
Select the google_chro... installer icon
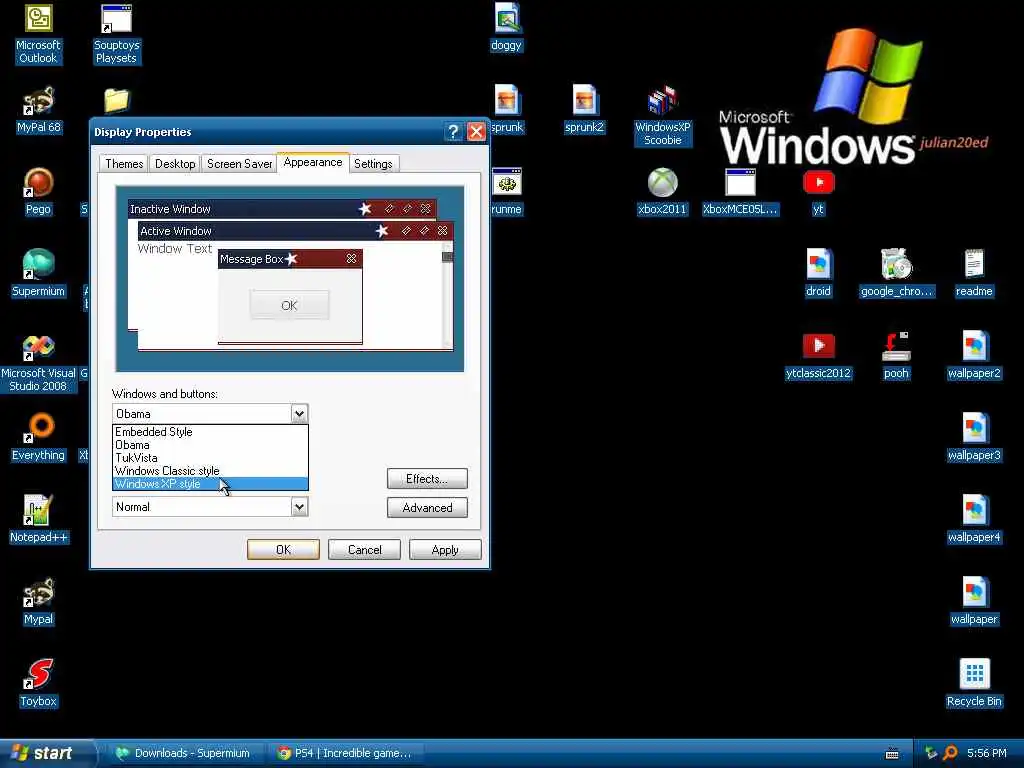(896, 274)
